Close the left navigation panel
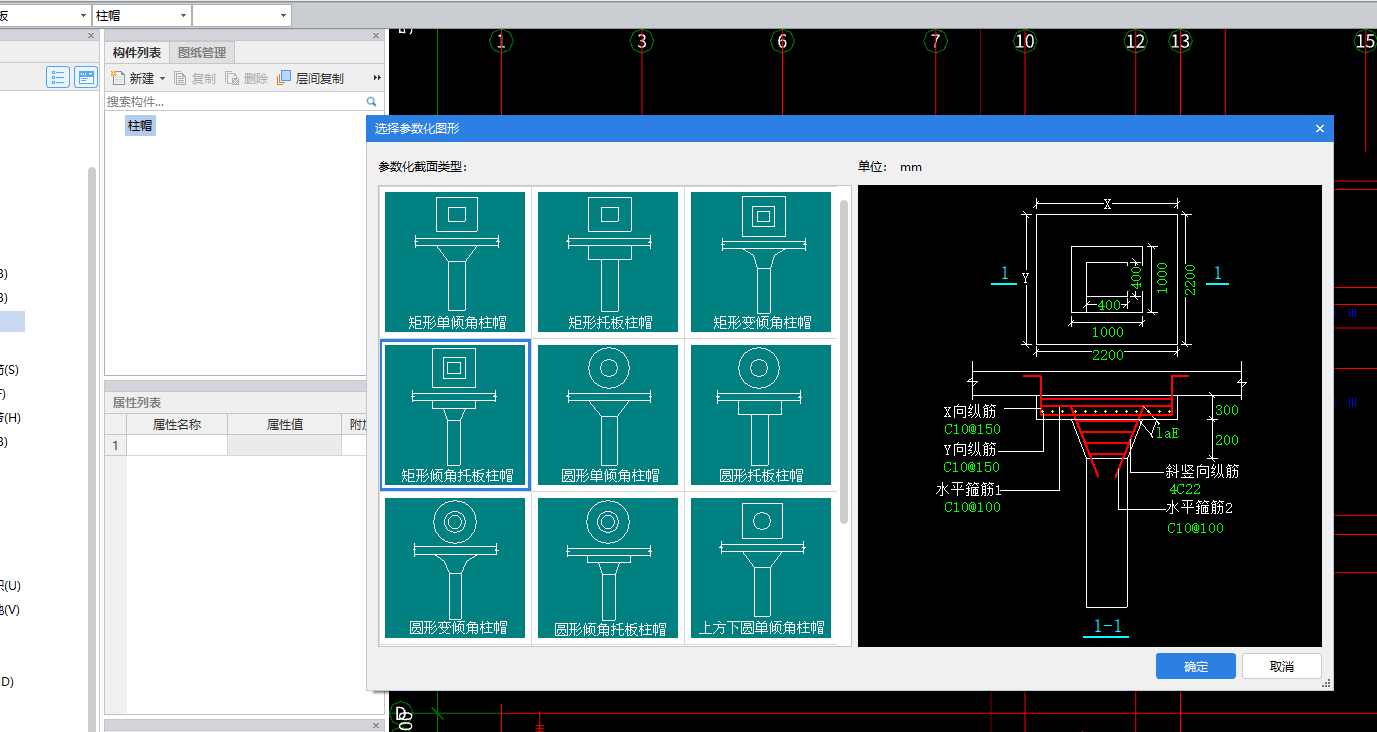1377x732 pixels. pos(91,35)
